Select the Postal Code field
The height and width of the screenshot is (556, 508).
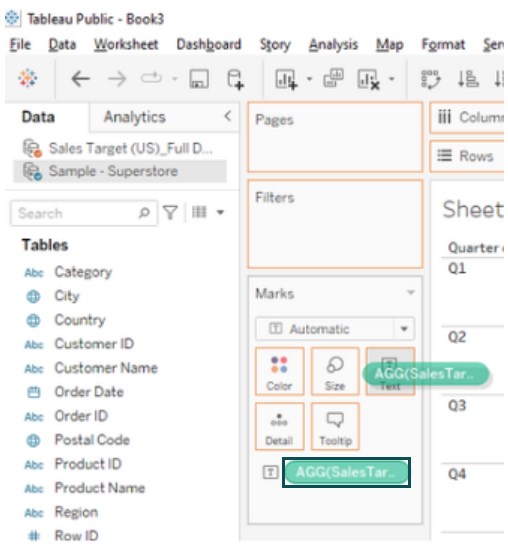[x=92, y=440]
